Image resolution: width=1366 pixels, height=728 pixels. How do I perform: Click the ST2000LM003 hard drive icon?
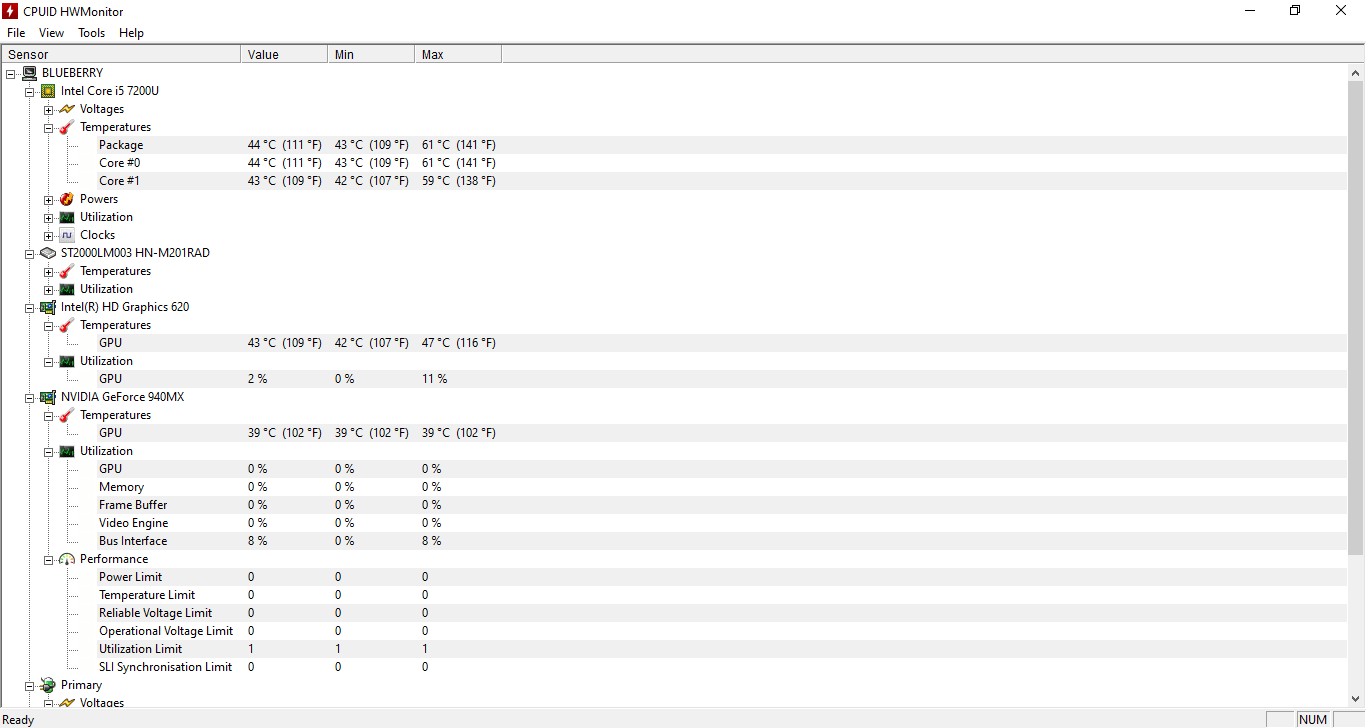(x=48, y=253)
